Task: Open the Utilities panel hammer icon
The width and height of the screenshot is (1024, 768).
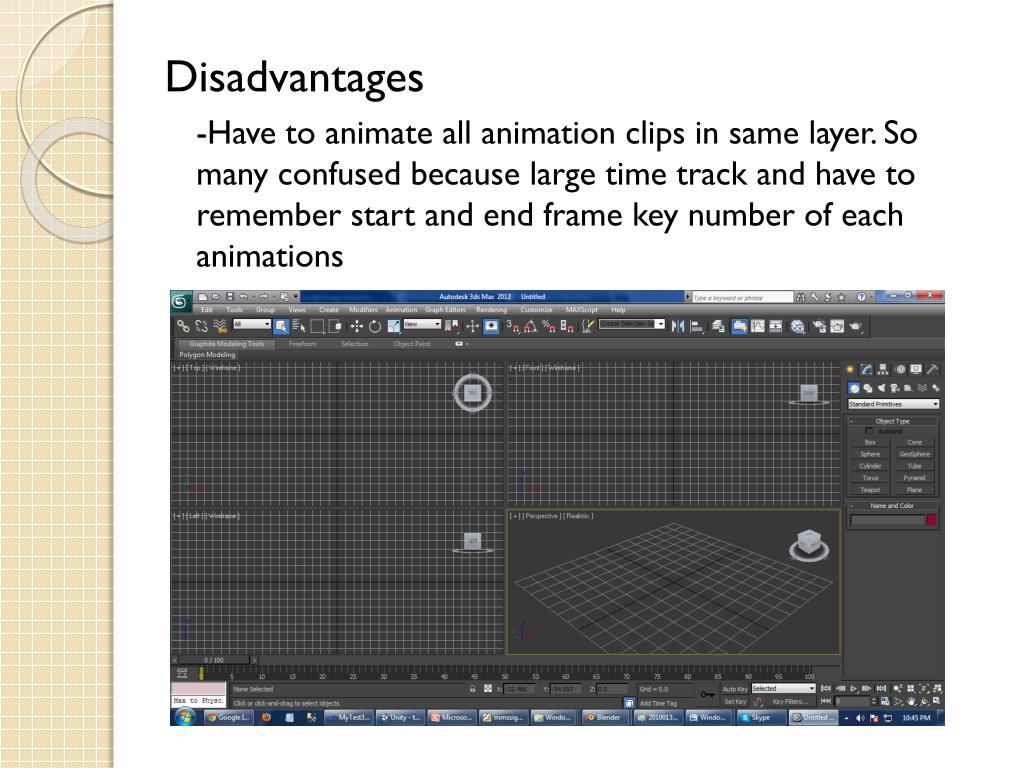Action: [933, 369]
